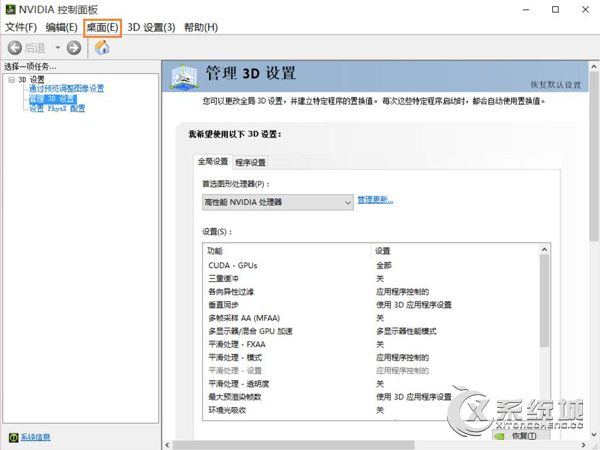The height and width of the screenshot is (450, 600).
Task: Click the horizontal scrollbar thumb
Action: (293, 445)
